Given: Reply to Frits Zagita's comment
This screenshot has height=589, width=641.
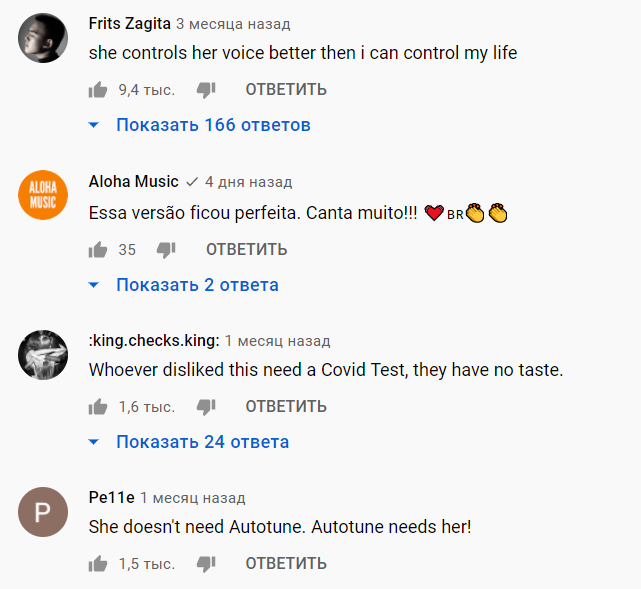Looking at the screenshot, I should 286,90.
